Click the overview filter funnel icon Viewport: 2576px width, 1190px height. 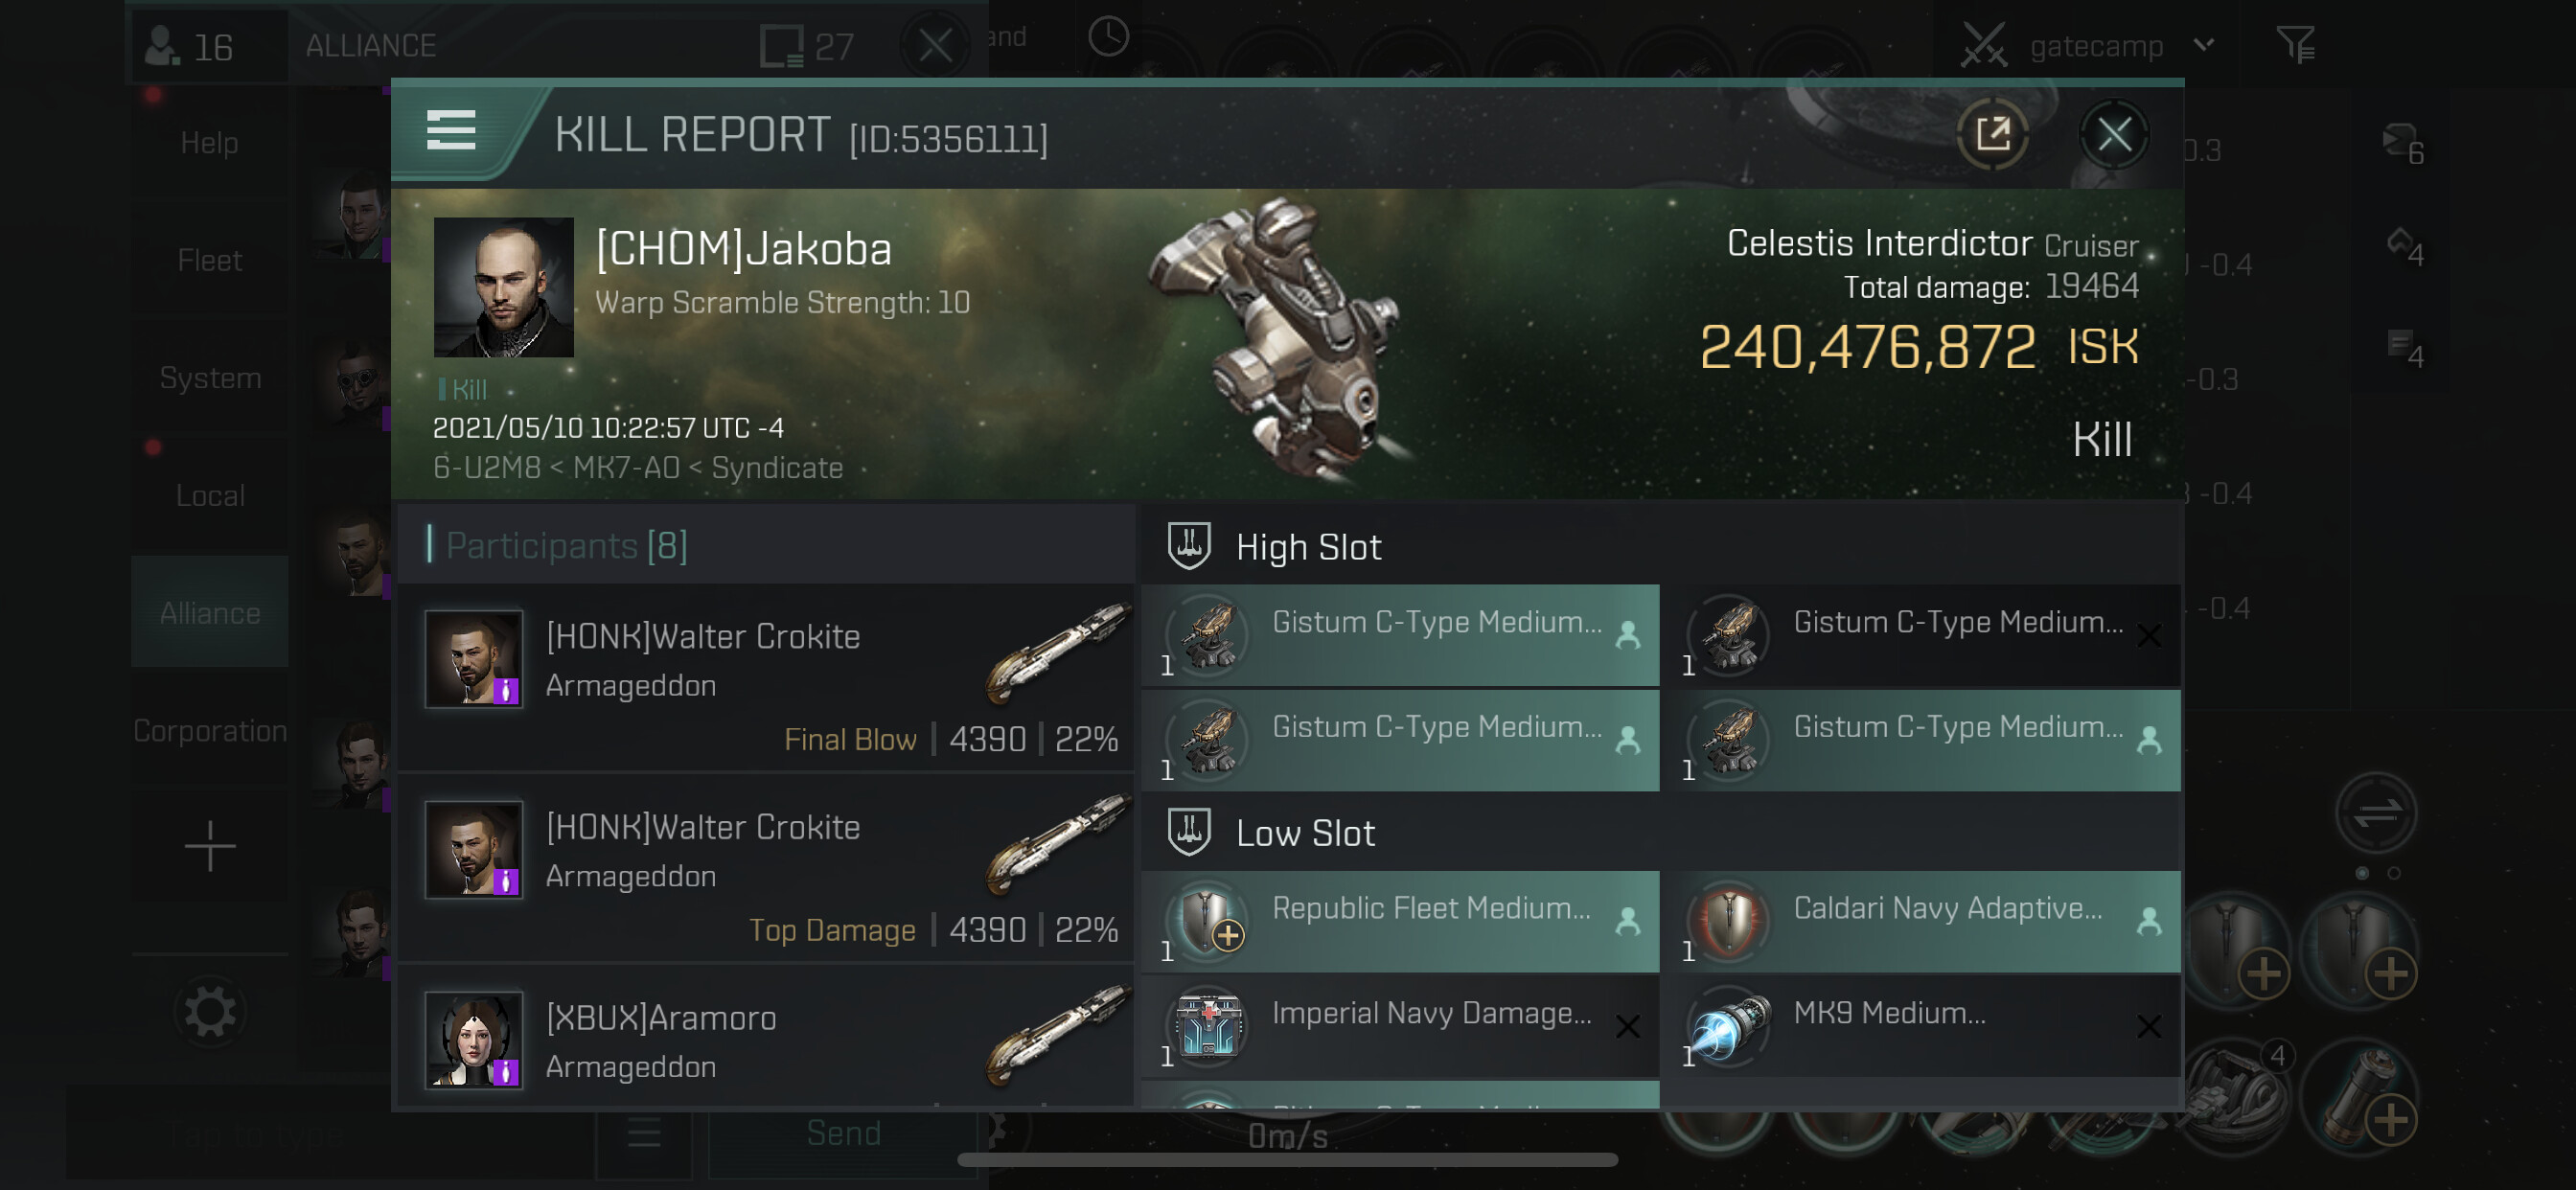tap(2295, 44)
